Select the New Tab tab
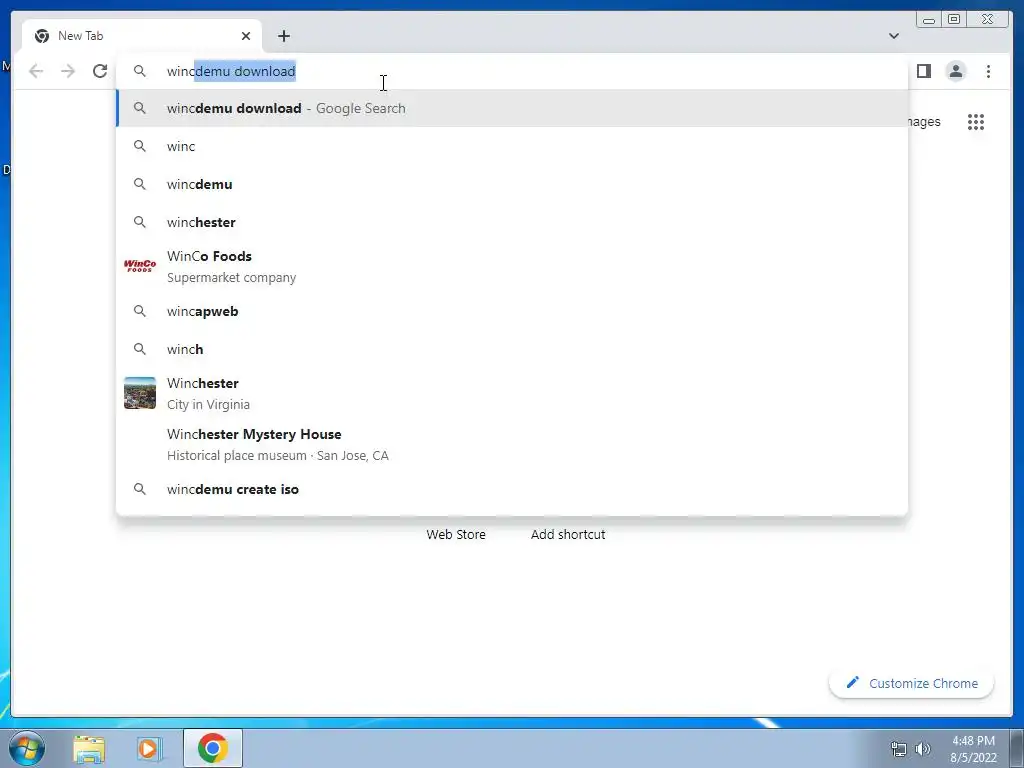1024x768 pixels. click(x=142, y=36)
